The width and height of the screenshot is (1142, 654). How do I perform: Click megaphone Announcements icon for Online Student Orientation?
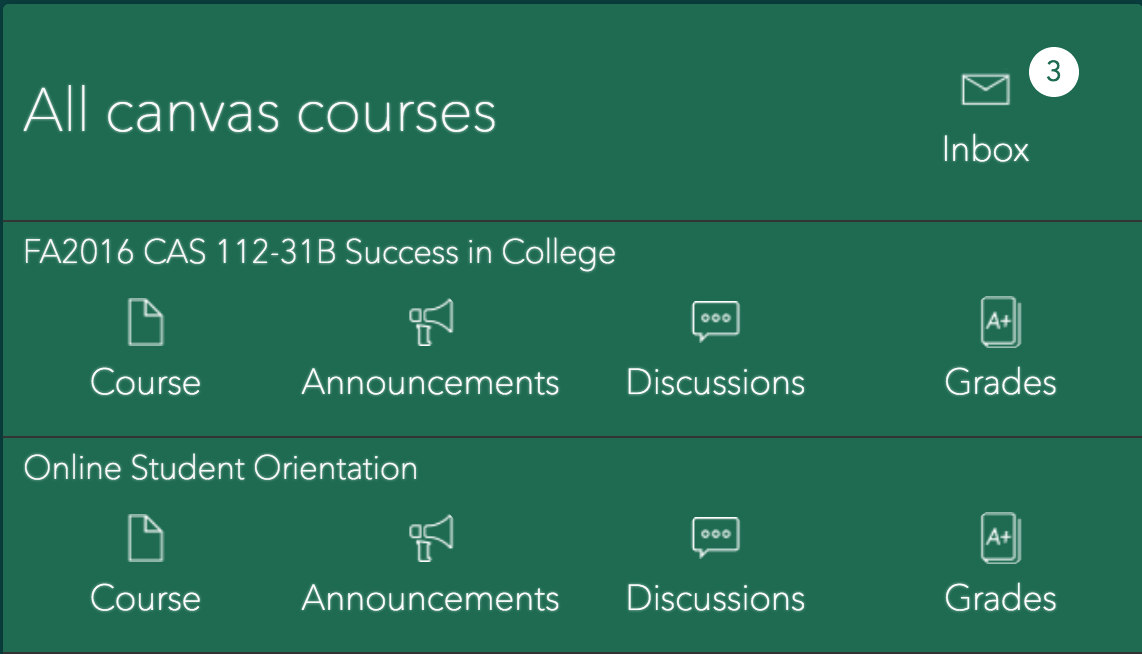point(431,538)
